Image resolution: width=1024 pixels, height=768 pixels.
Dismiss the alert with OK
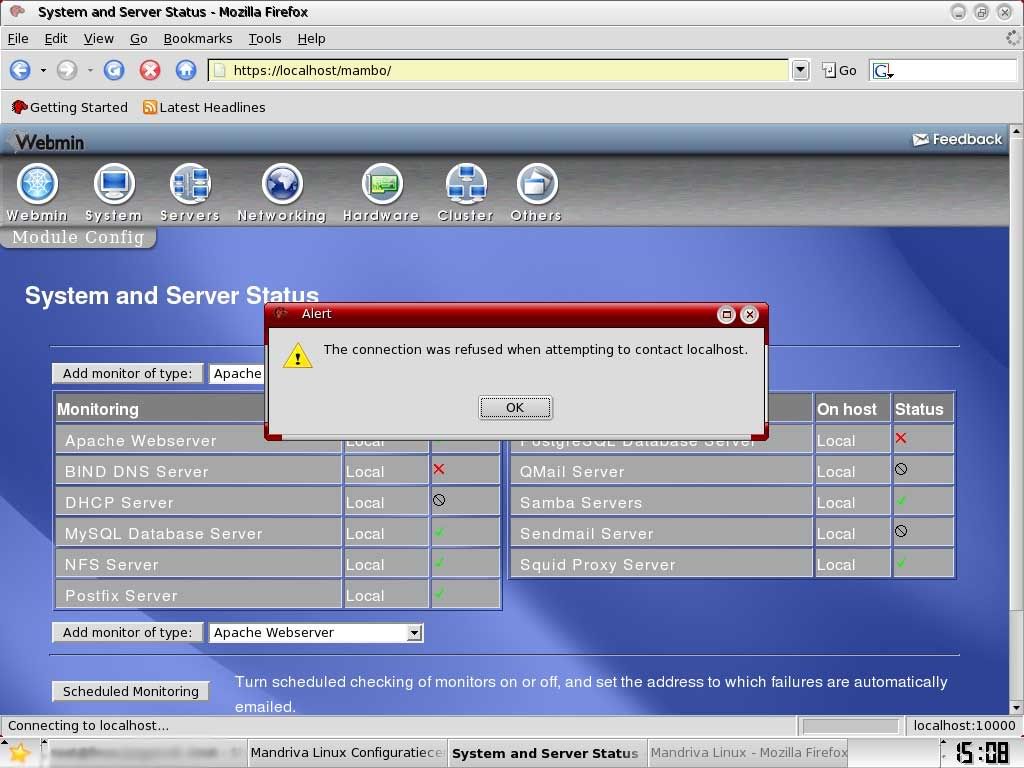pyautogui.click(x=515, y=408)
